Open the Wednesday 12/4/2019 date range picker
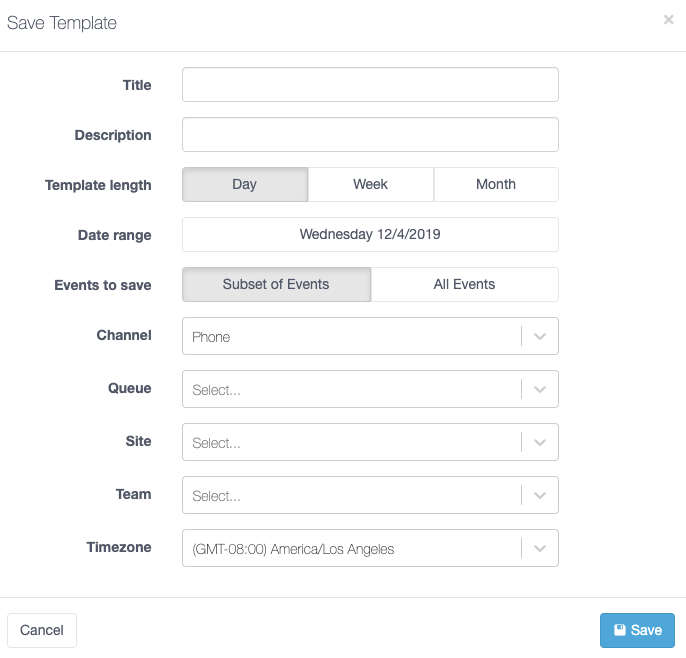Screen dimensions: 686x658 pyautogui.click(x=370, y=235)
